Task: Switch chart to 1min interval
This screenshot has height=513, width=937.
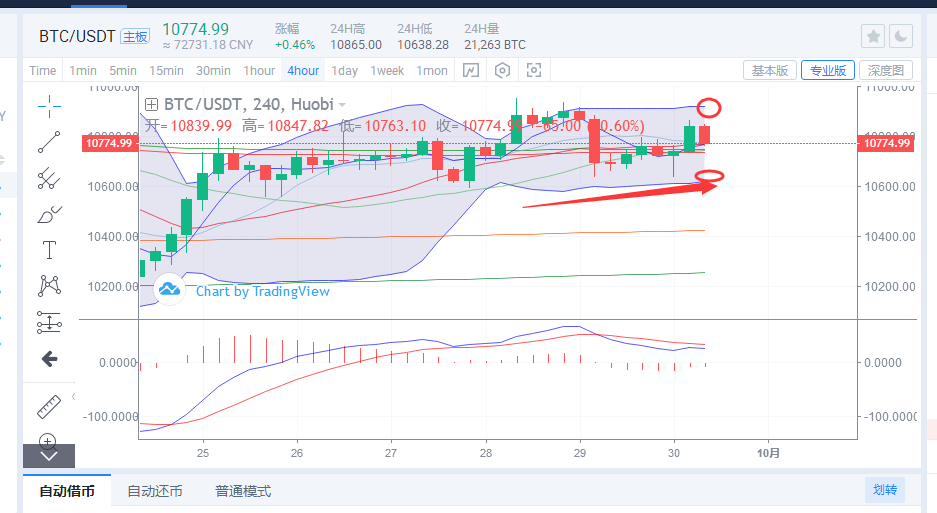Action: point(83,71)
